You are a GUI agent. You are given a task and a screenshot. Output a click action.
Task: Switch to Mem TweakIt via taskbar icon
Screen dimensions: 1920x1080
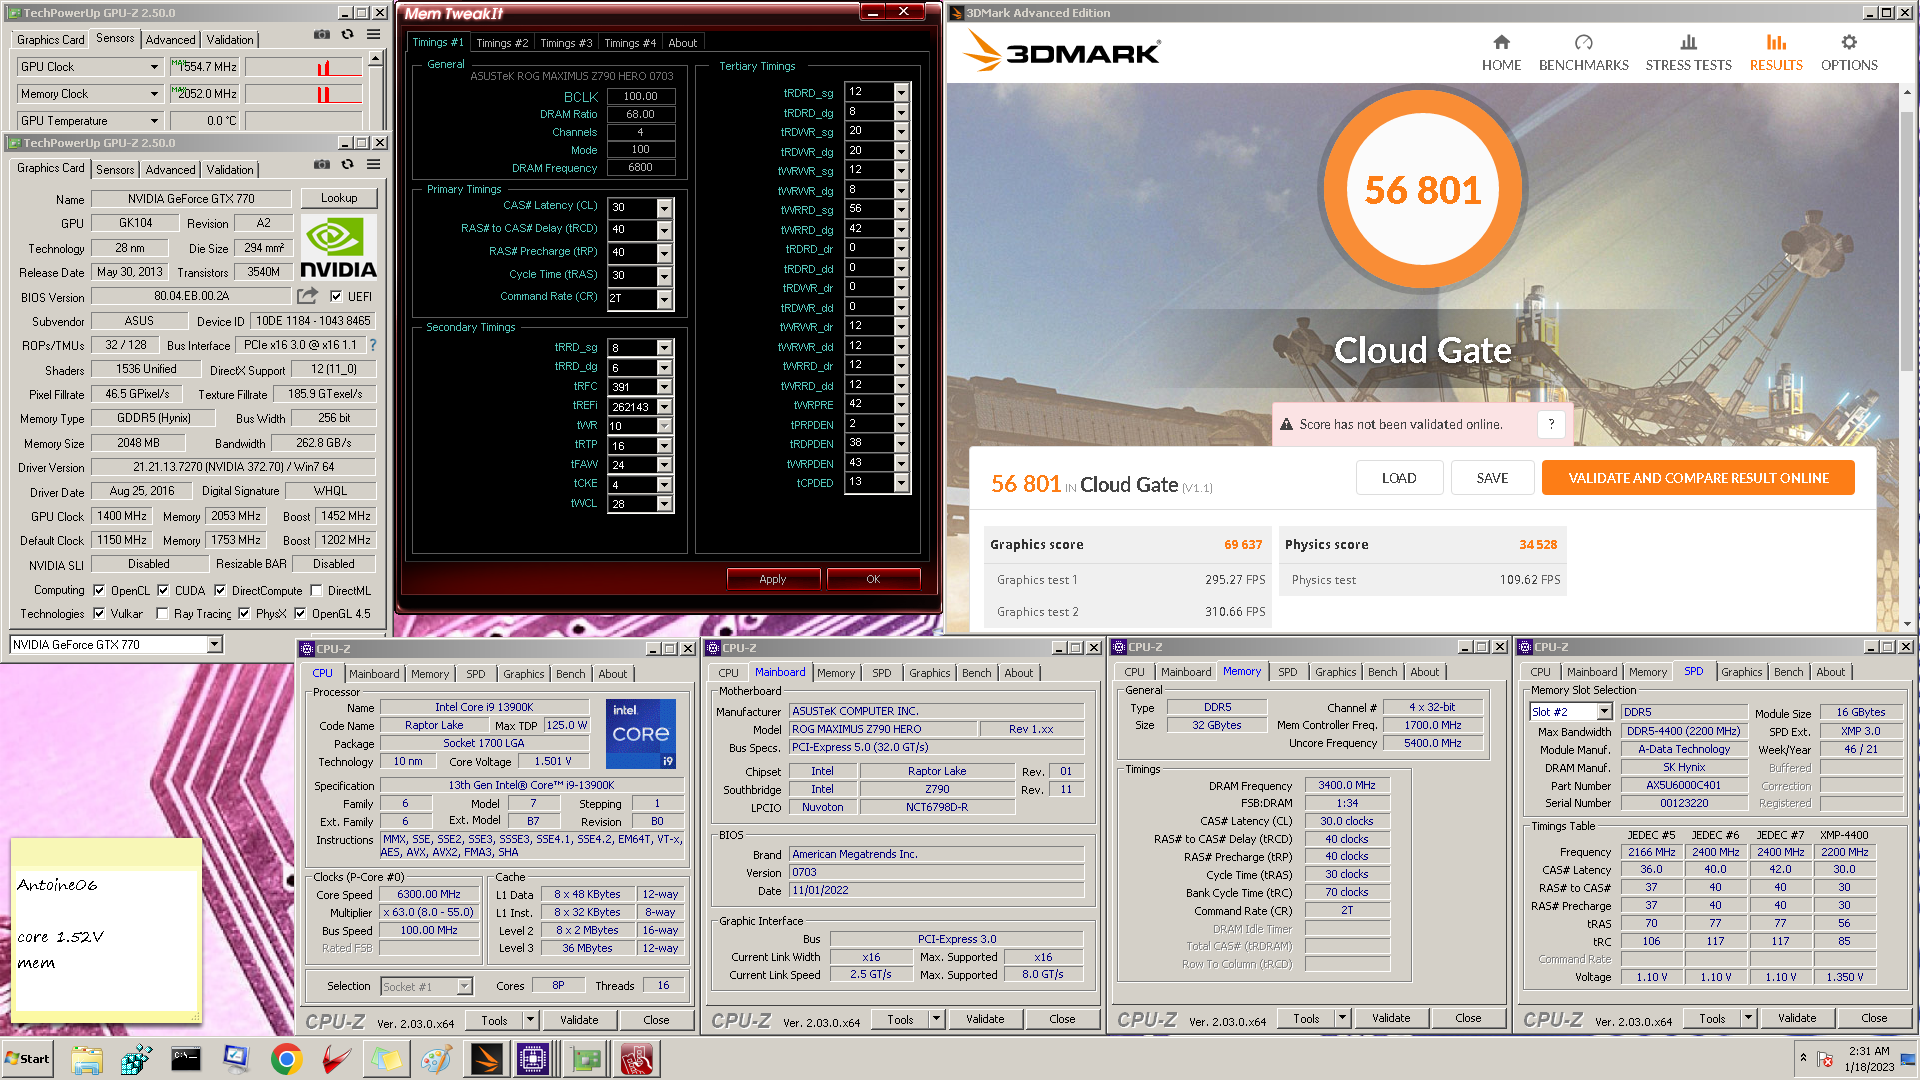637,1059
